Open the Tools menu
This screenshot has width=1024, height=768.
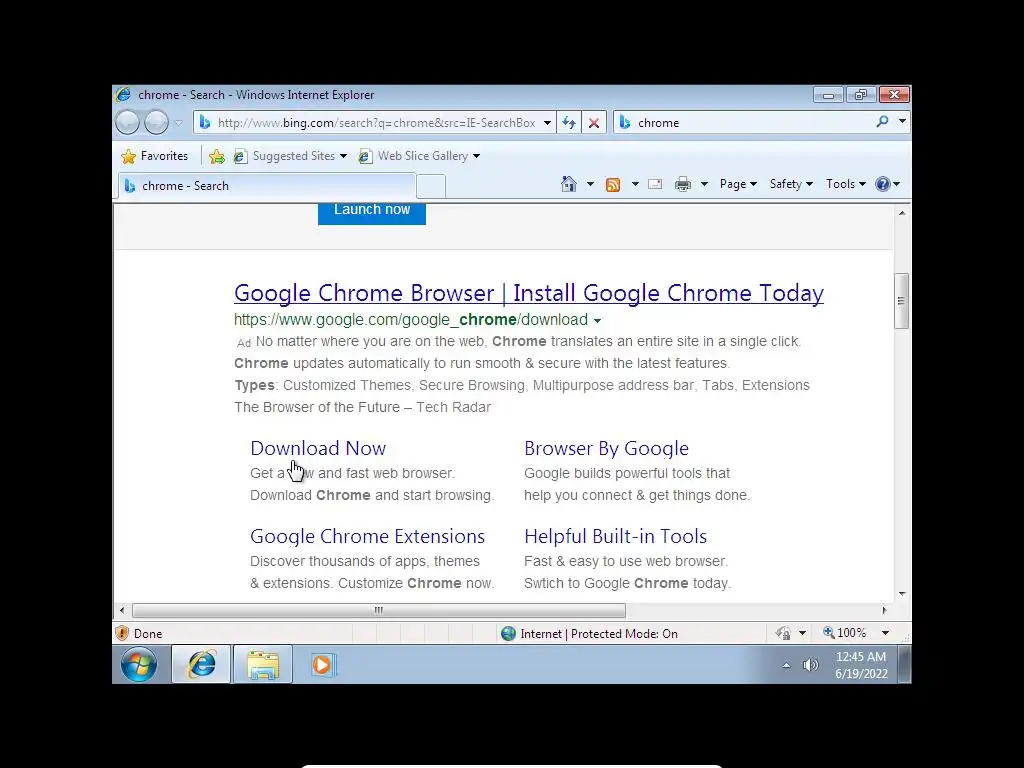click(x=846, y=184)
